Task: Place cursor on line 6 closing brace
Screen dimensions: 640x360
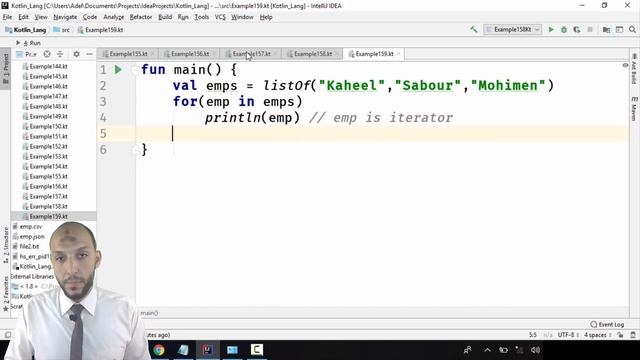Action: [144, 150]
